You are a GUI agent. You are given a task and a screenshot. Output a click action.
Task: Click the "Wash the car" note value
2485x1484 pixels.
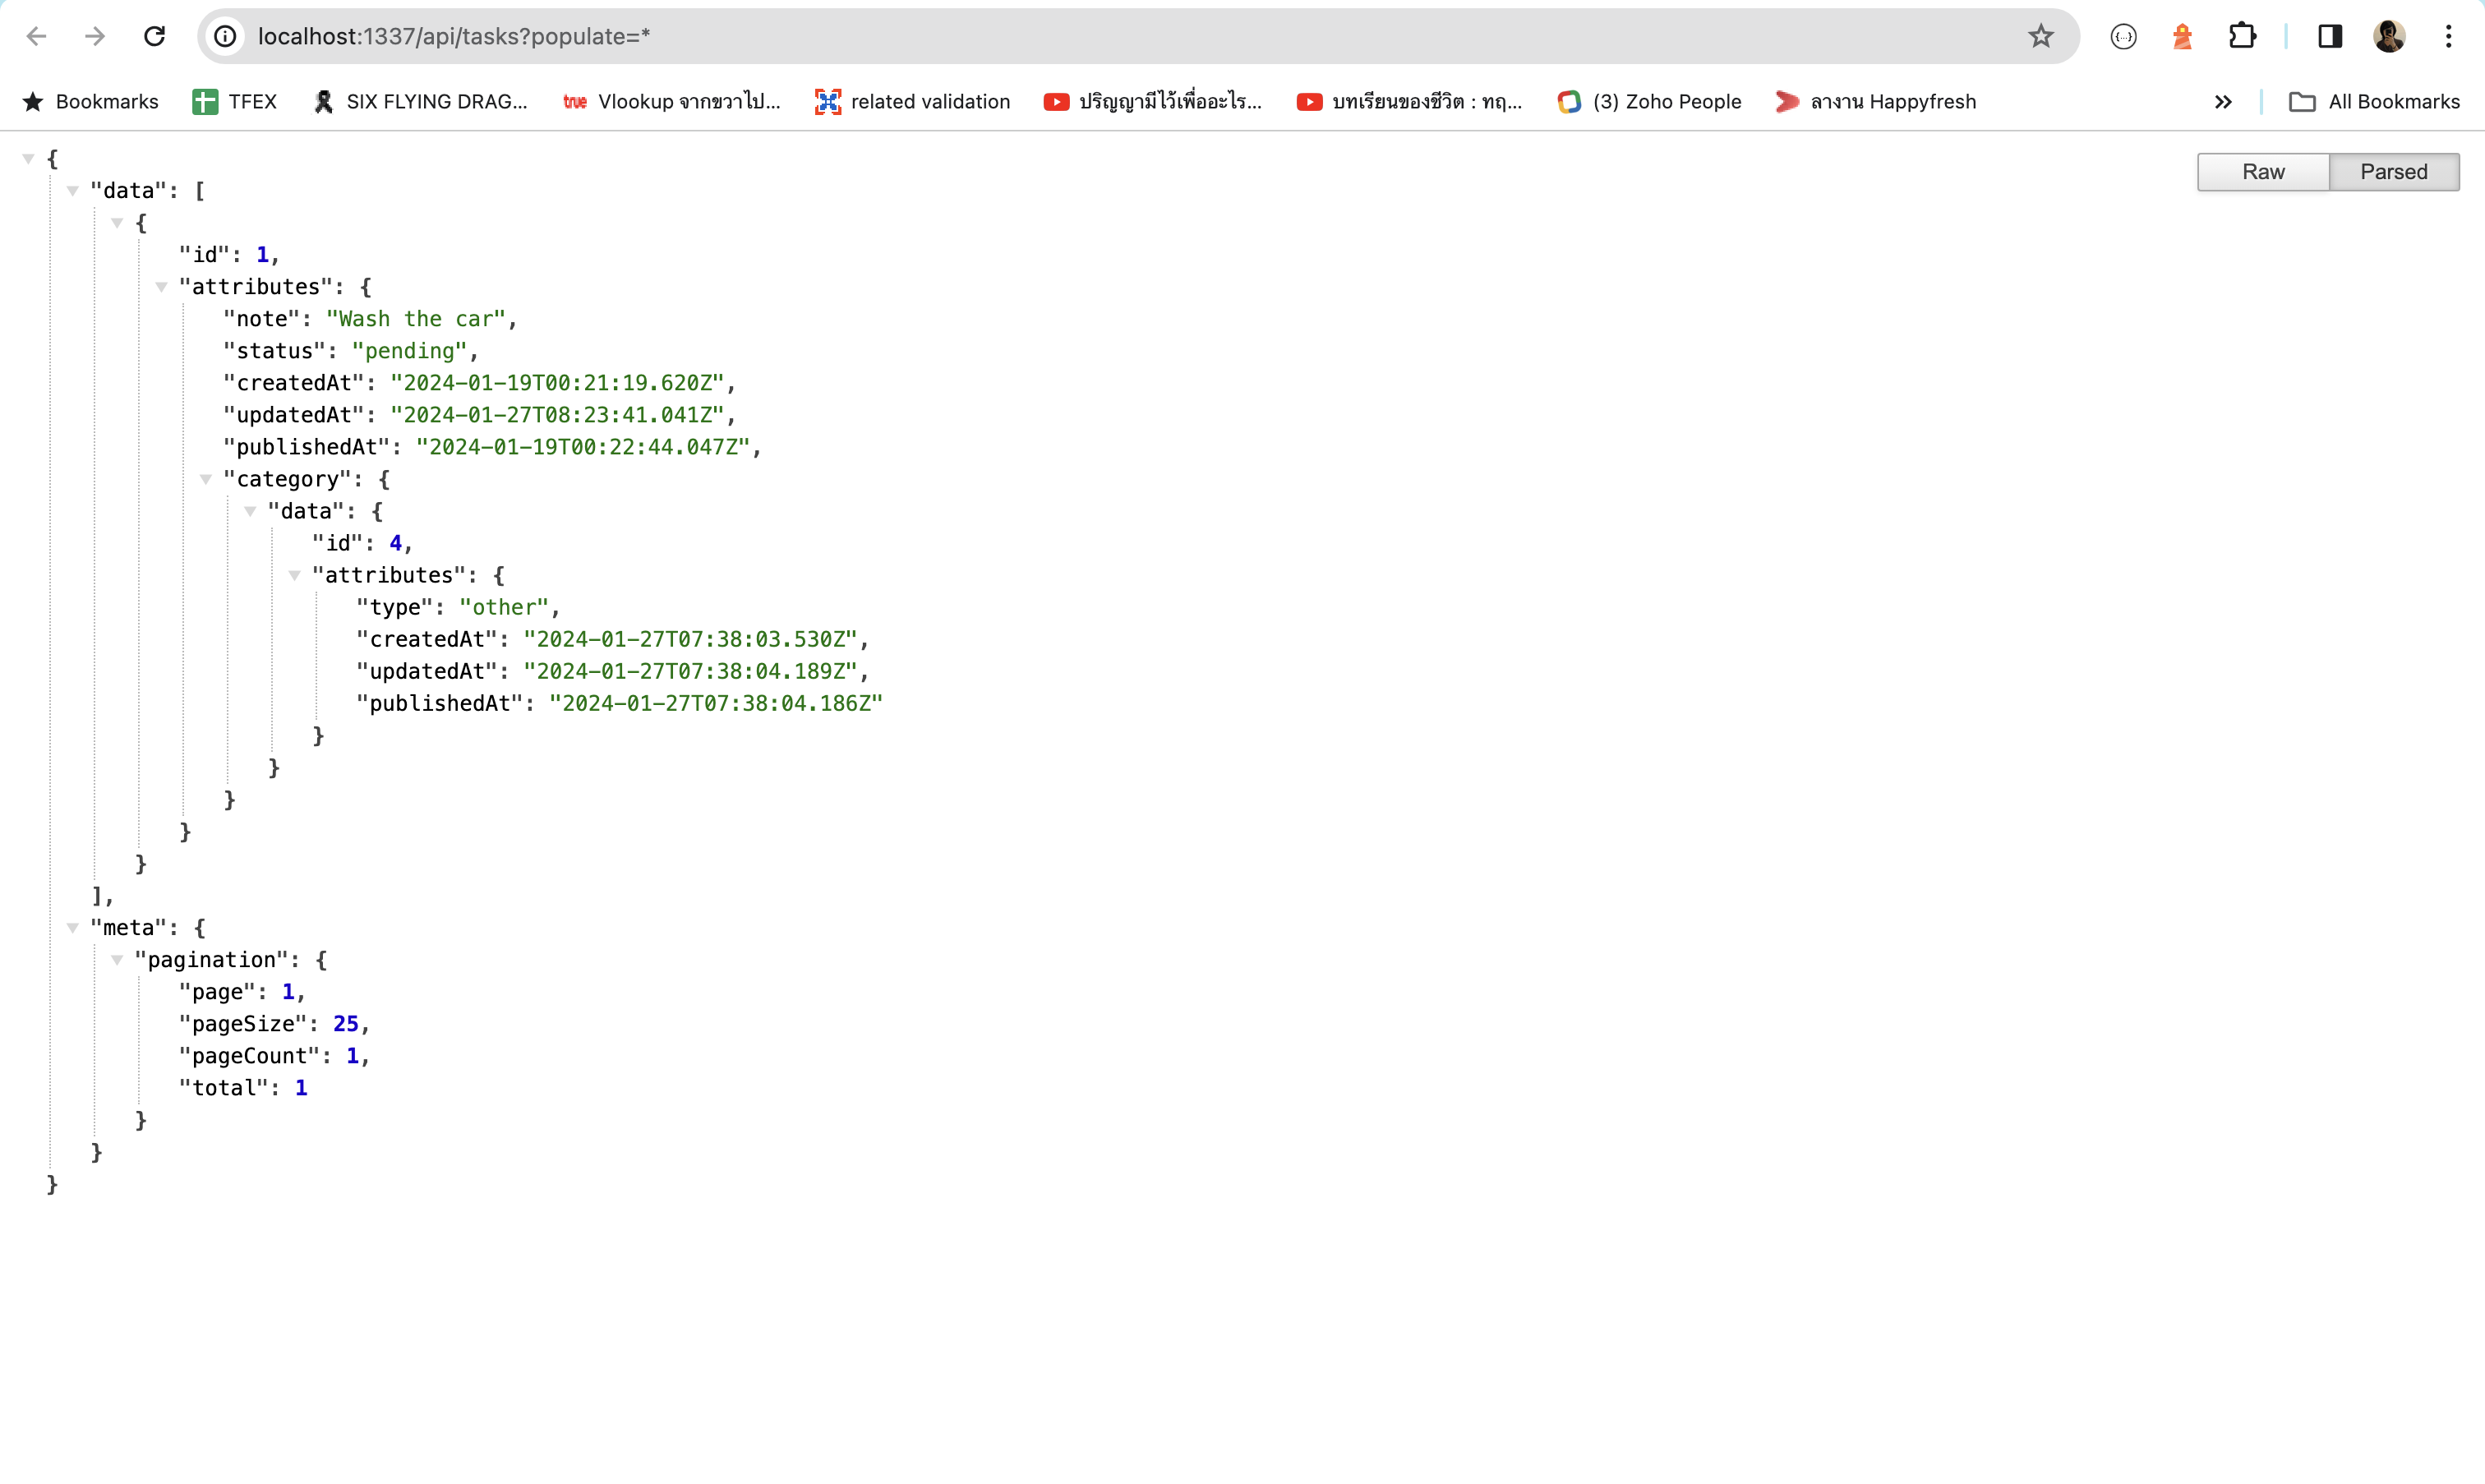[416, 319]
